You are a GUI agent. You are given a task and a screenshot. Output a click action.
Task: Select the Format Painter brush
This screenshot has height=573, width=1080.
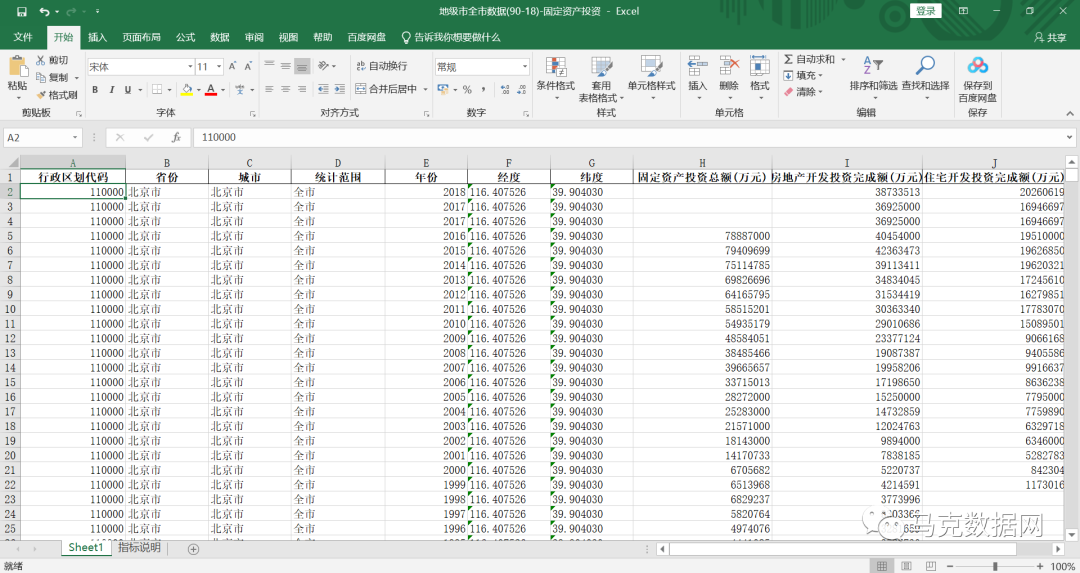pyautogui.click(x=41, y=95)
